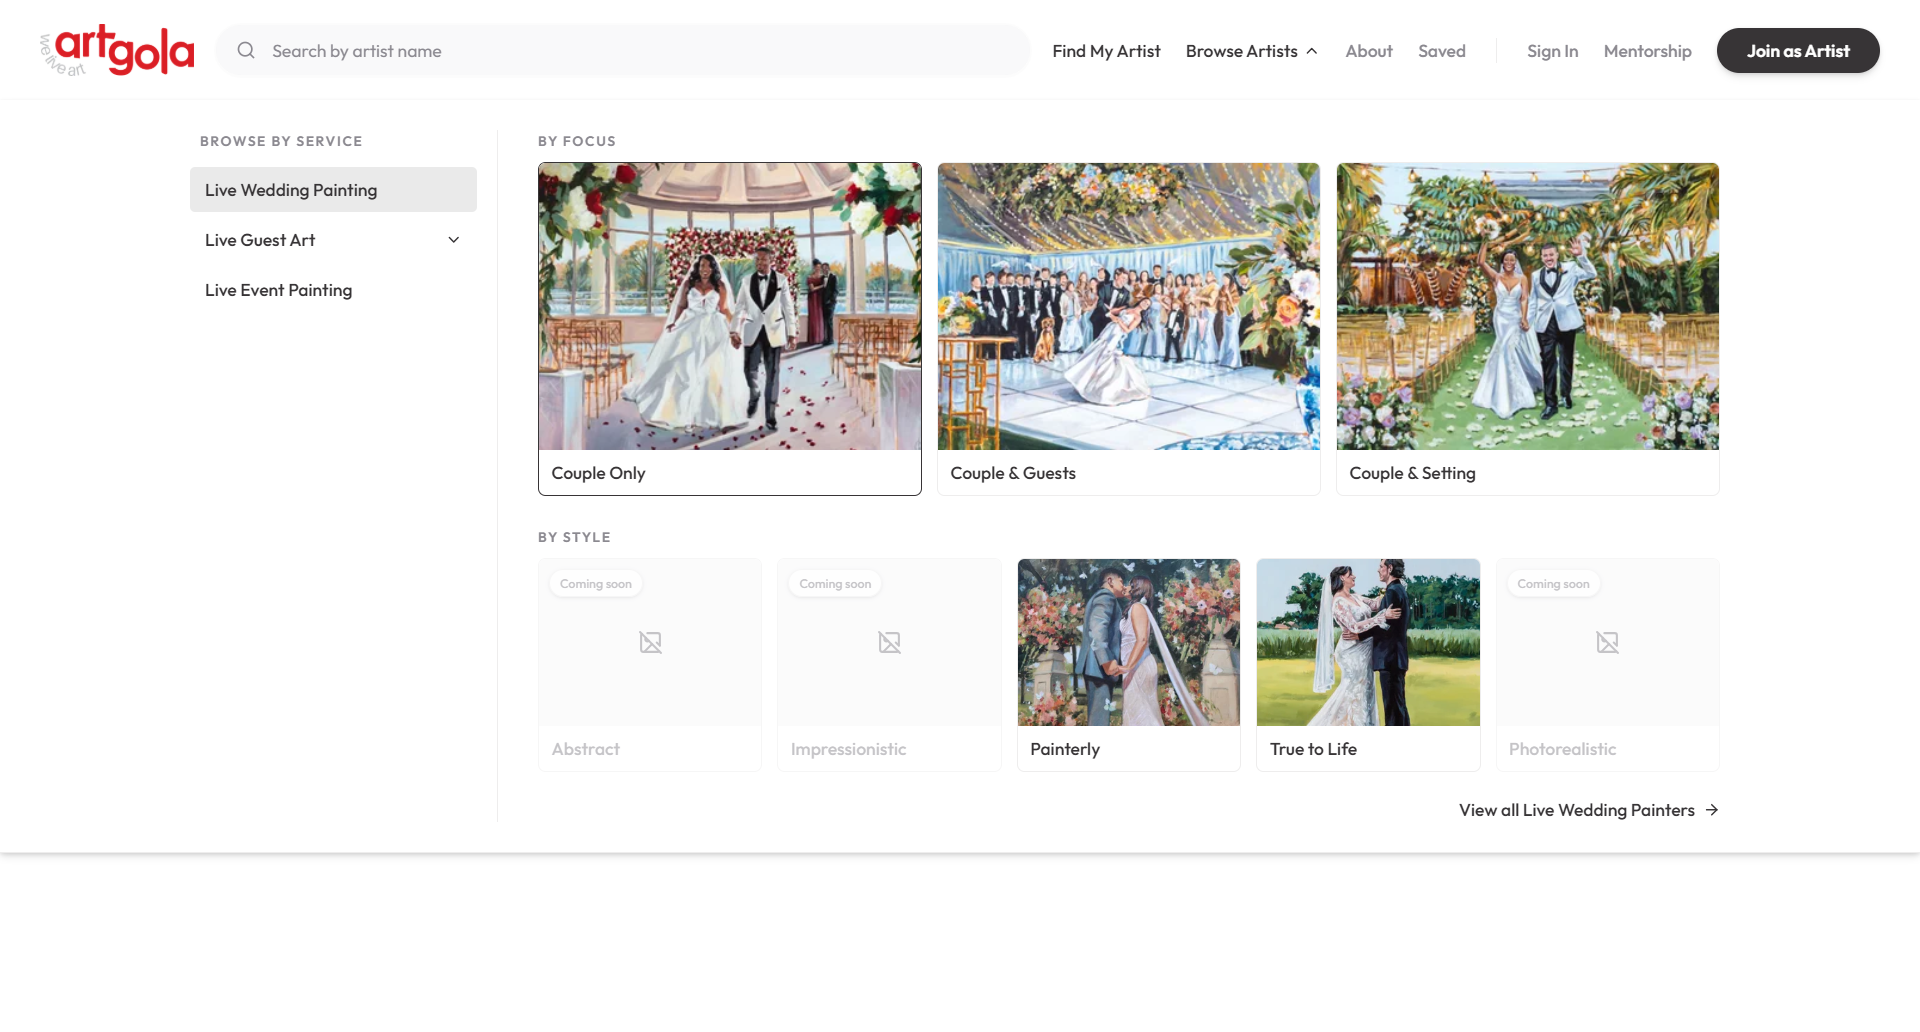Open the Couple Only painting thumbnail
1920x1032 pixels.
click(730, 306)
